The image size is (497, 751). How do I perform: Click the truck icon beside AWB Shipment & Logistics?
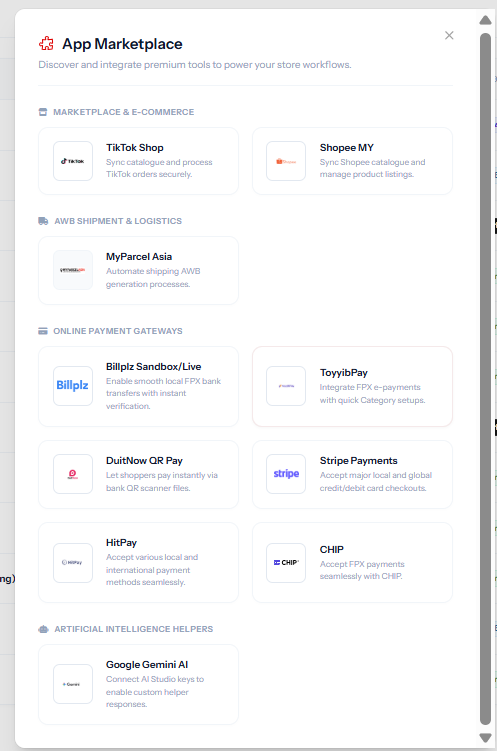pos(43,221)
